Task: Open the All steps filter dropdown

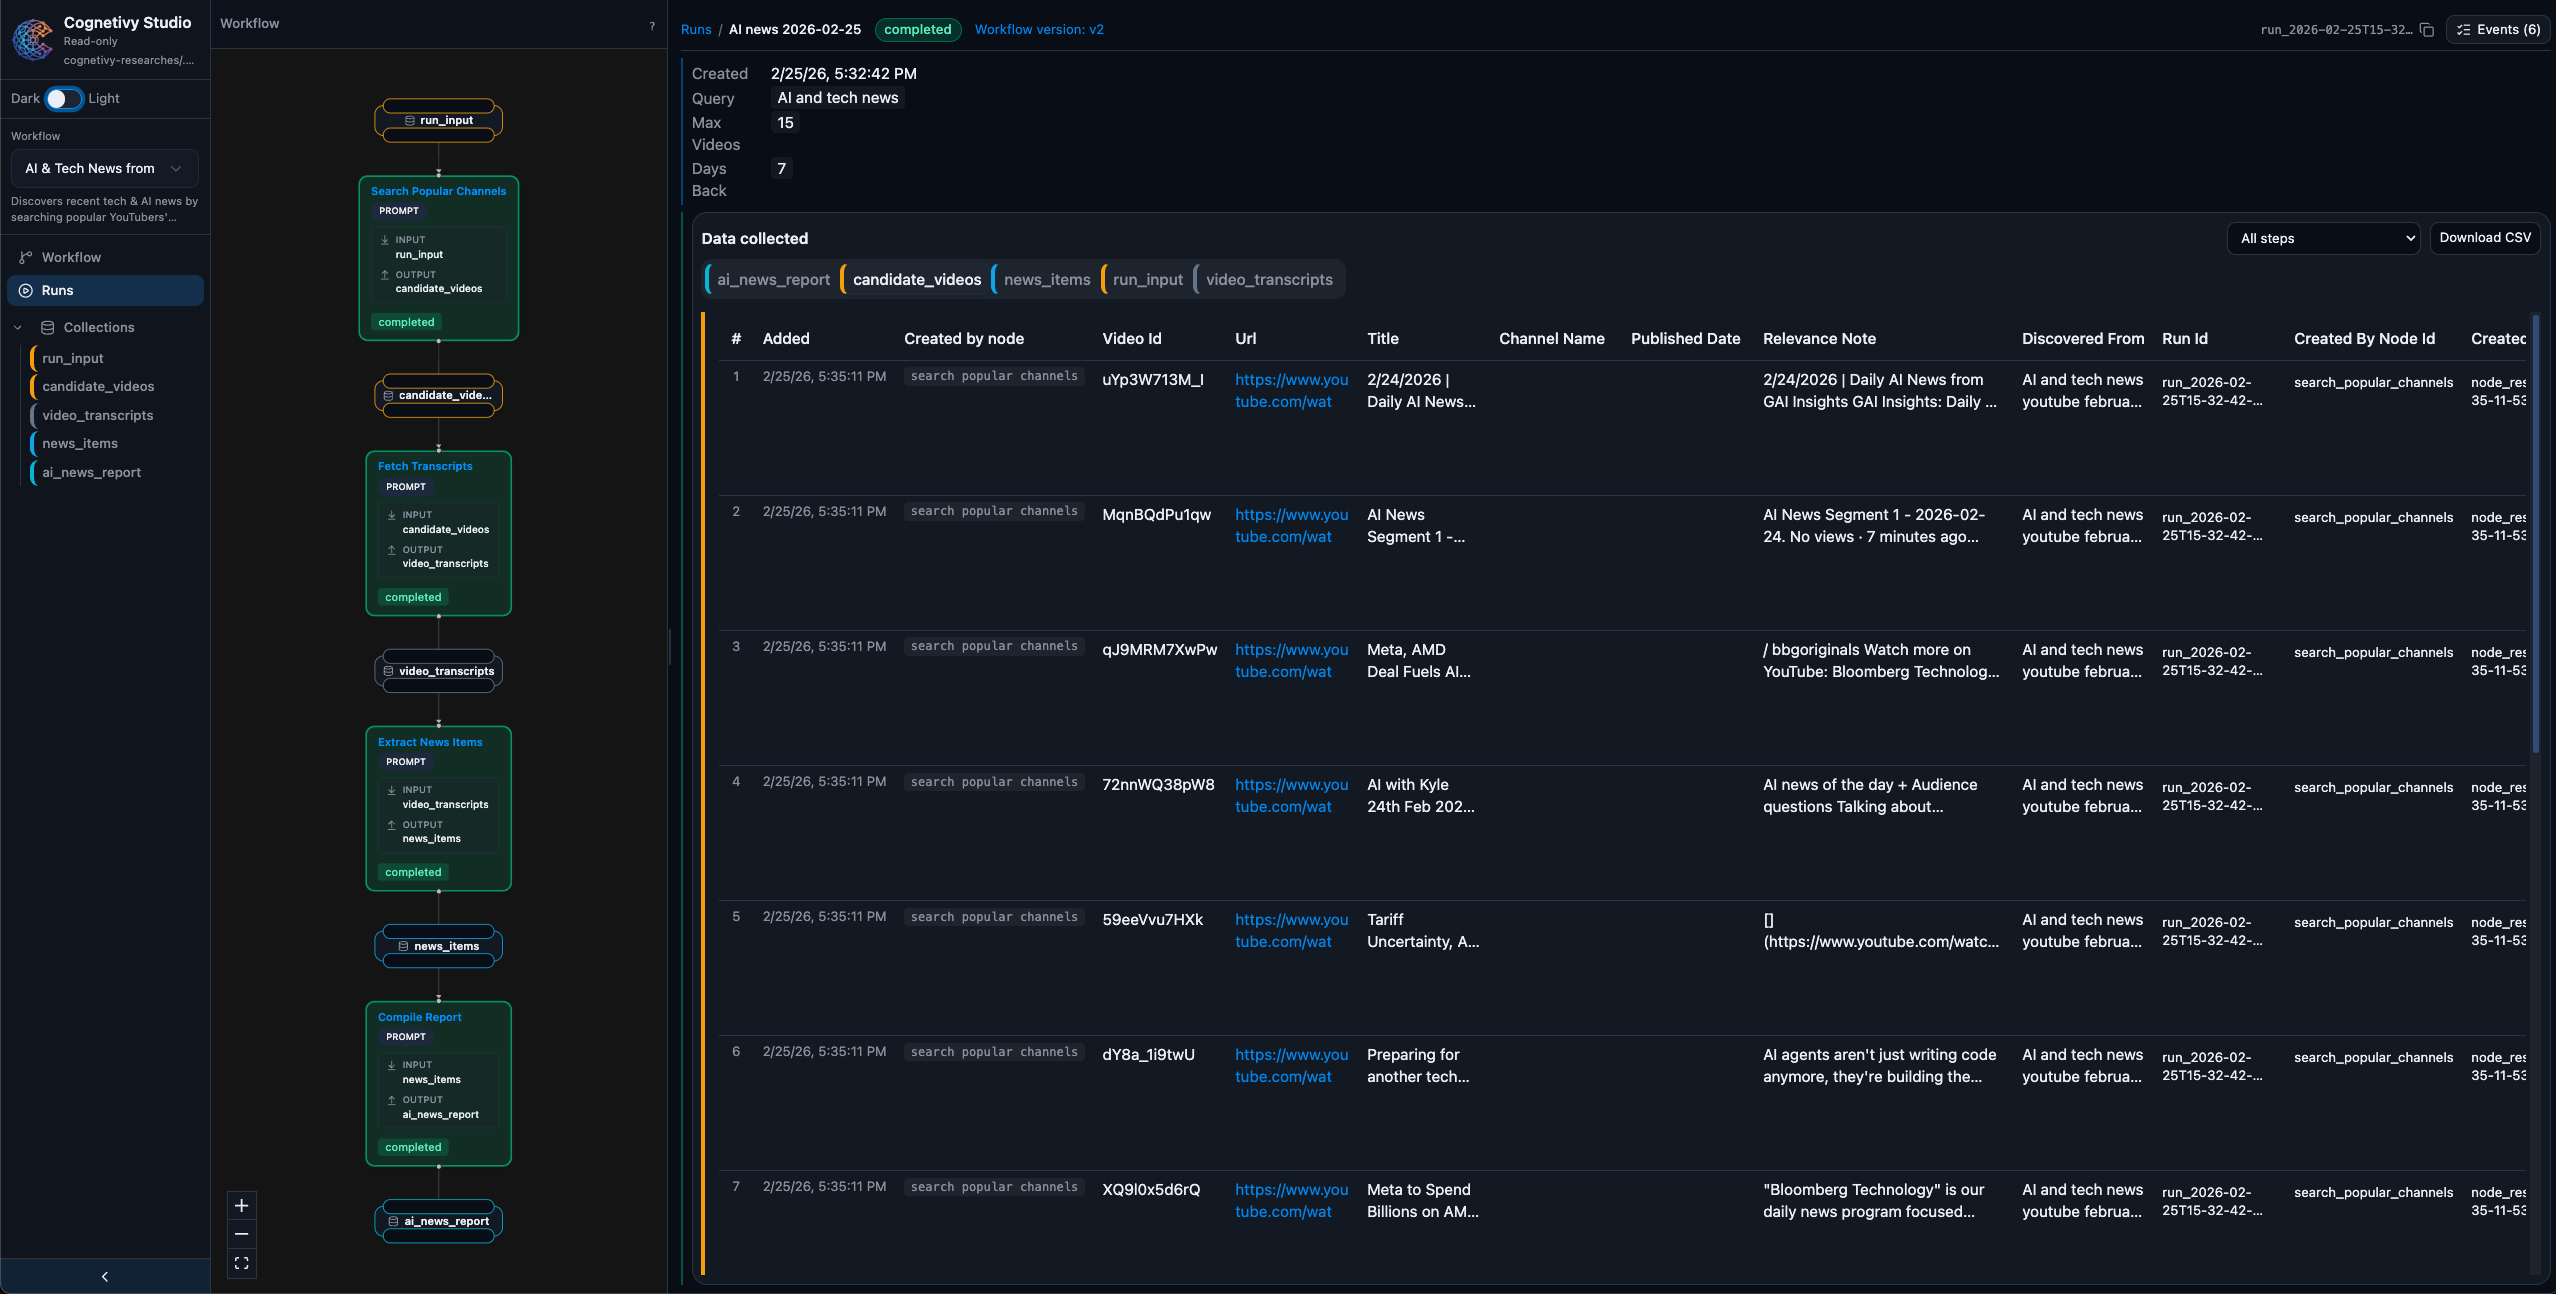Action: click(x=2323, y=238)
